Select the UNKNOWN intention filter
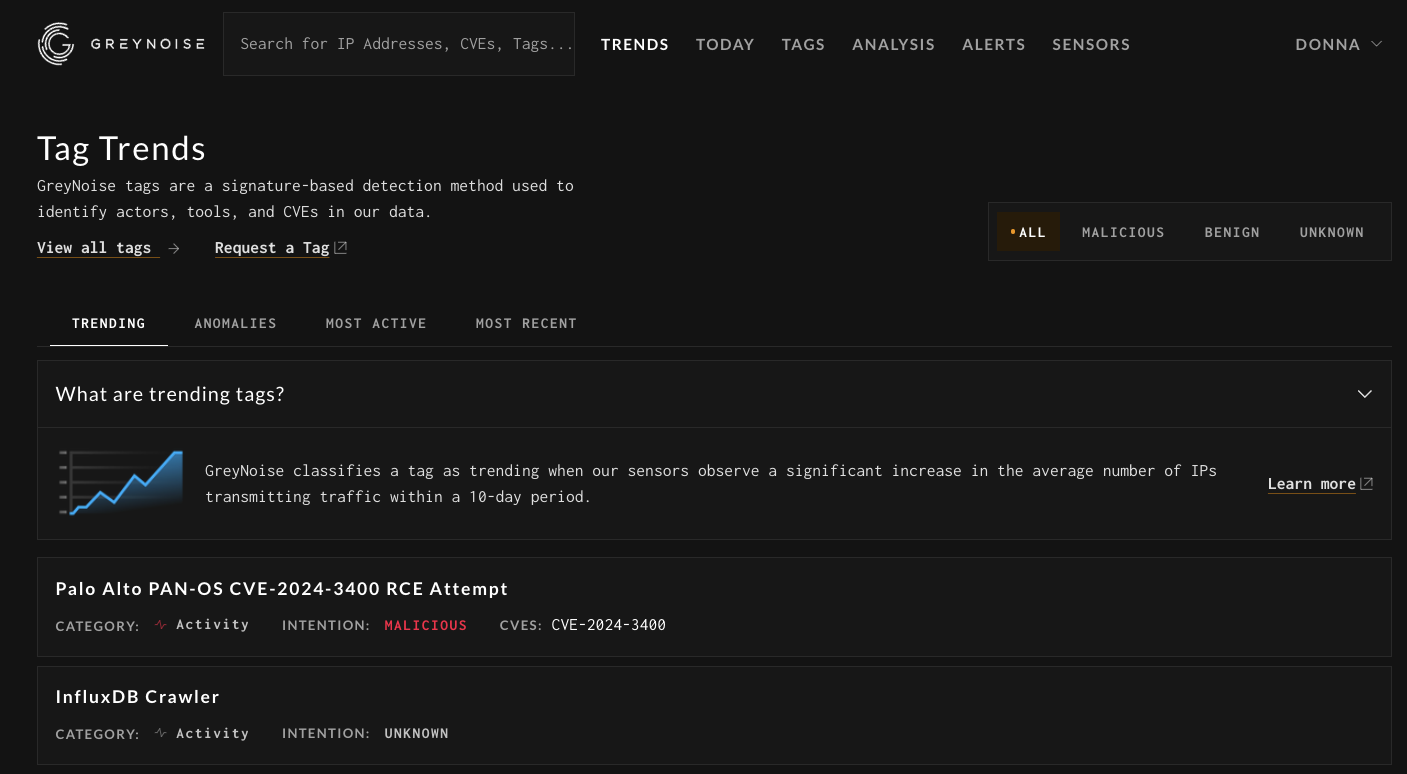 click(x=1331, y=231)
